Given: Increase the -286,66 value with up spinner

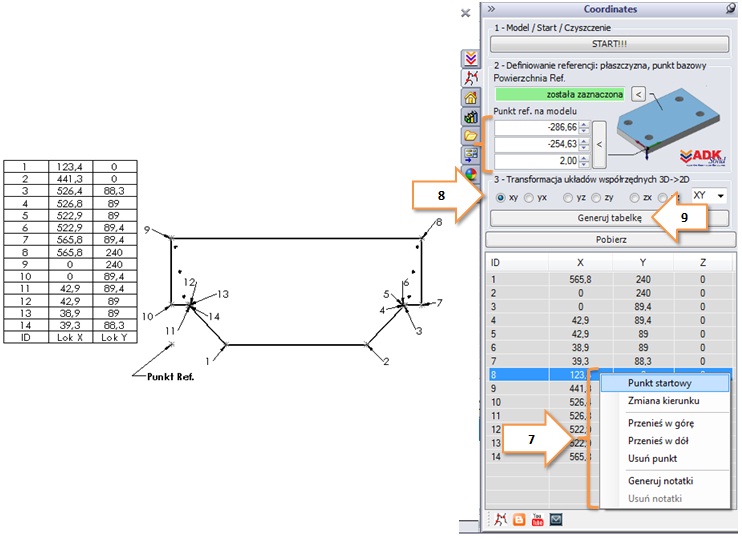Looking at the screenshot, I should [x=584, y=124].
